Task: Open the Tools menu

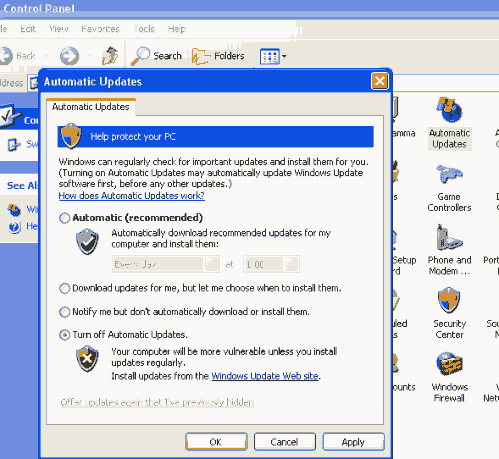Action: click(144, 29)
